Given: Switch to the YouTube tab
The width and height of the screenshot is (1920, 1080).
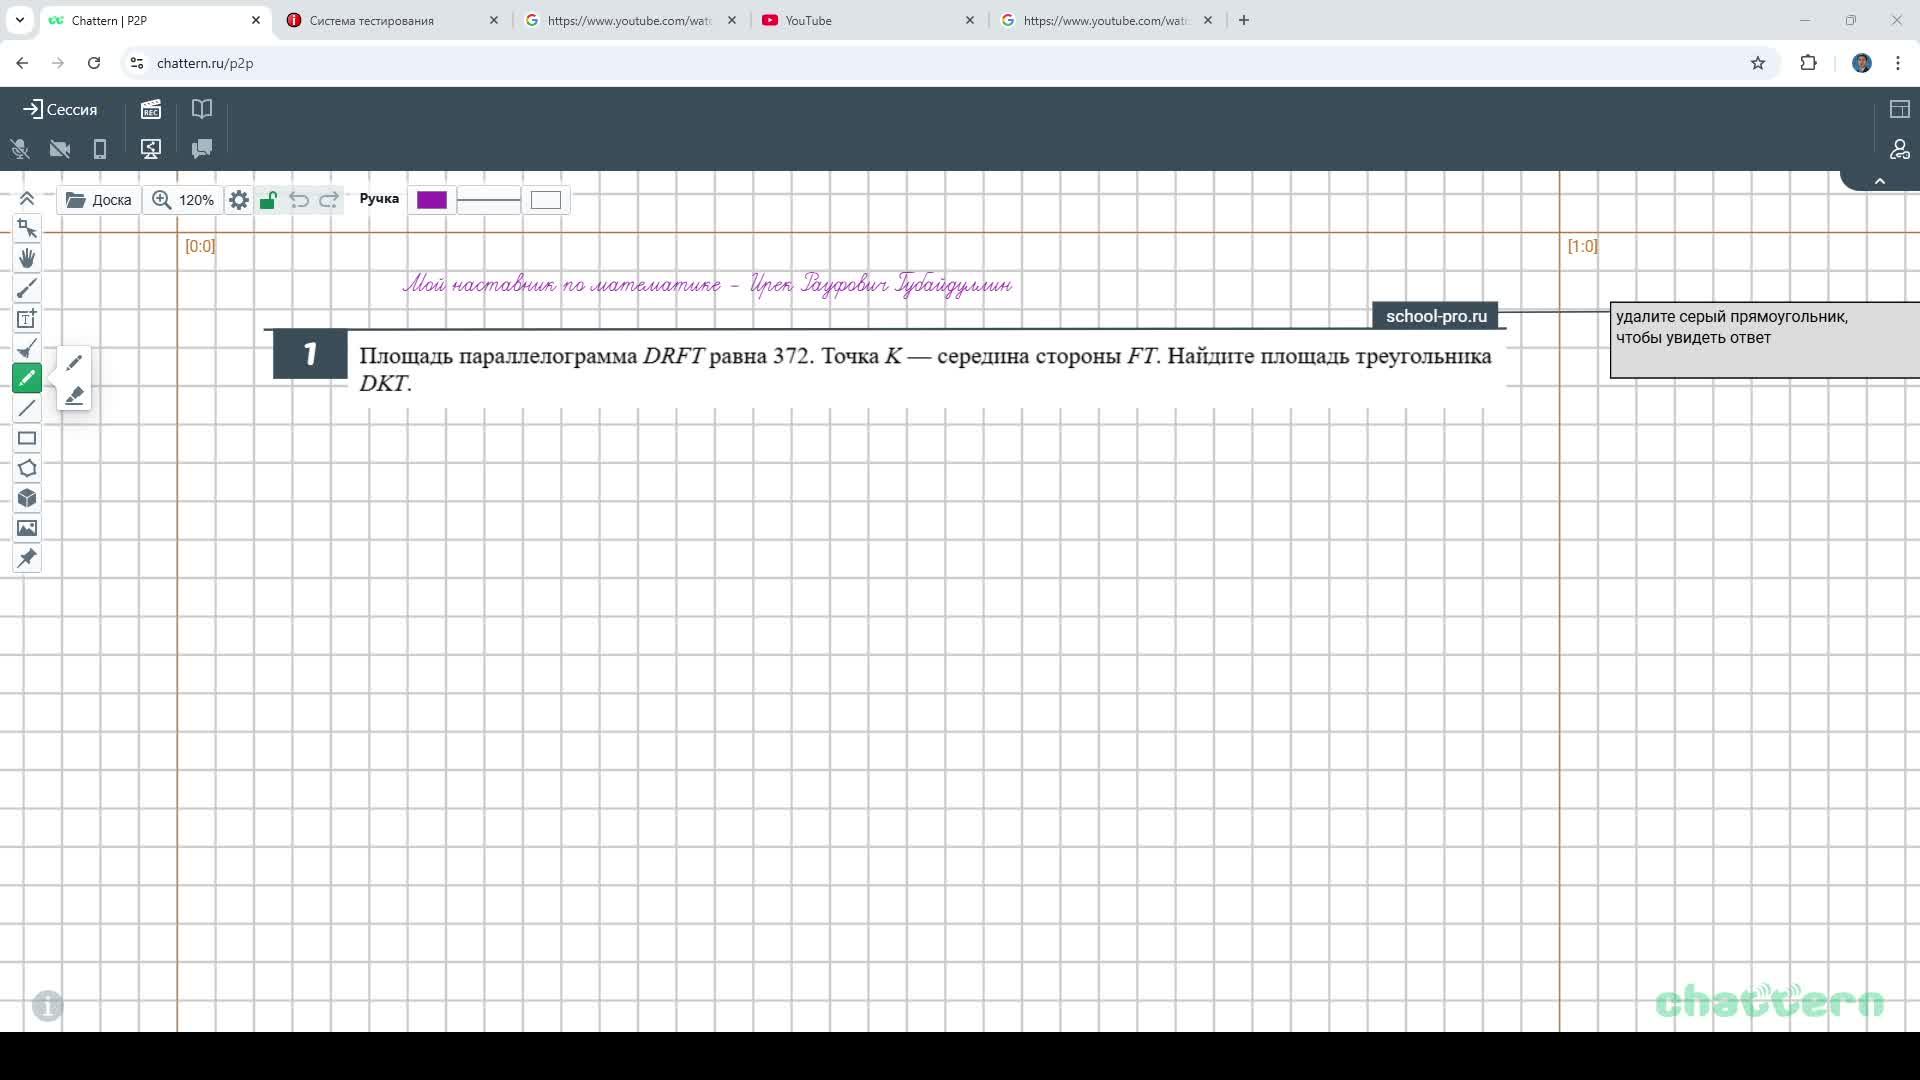Looking at the screenshot, I should click(868, 20).
